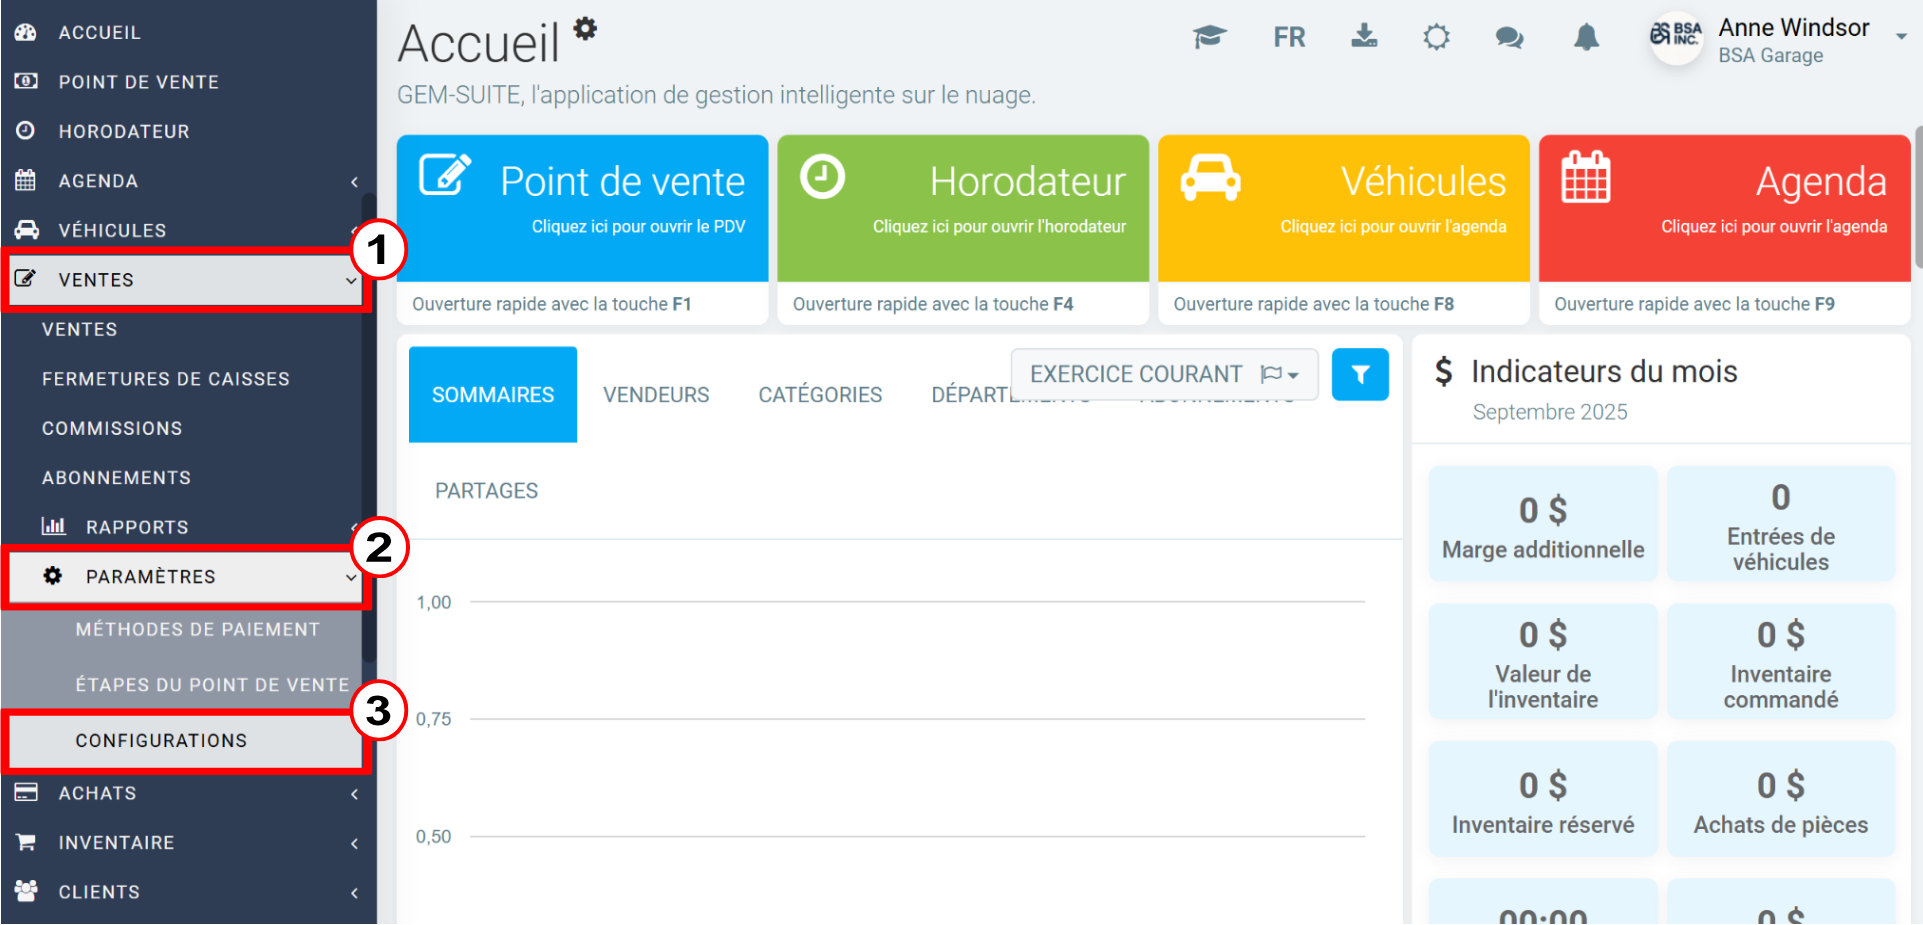1923x925 pixels.
Task: Click the Achats credit card icon
Action: (x=26, y=792)
